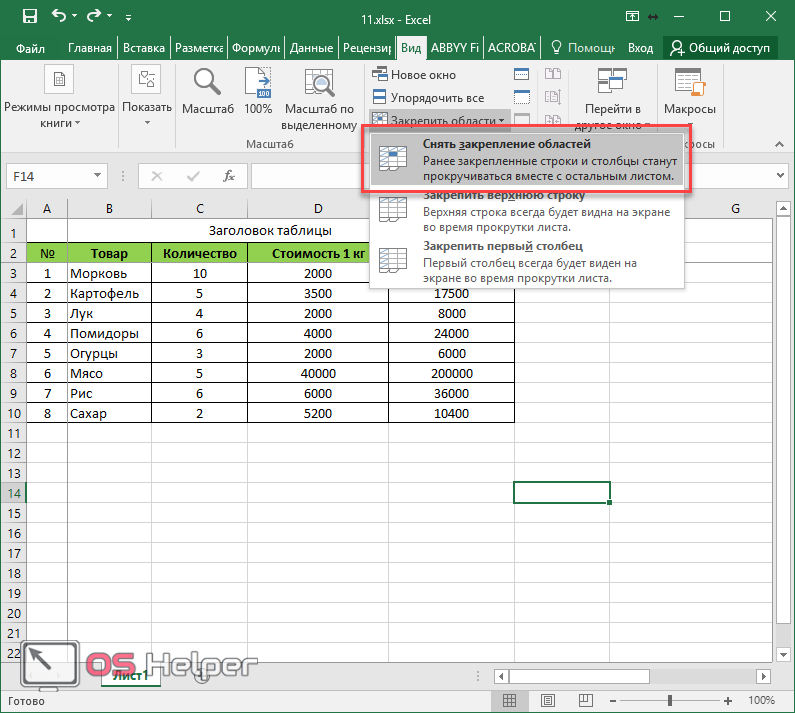Expand the Показать group dropdown
795x713 pixels.
pos(147,96)
